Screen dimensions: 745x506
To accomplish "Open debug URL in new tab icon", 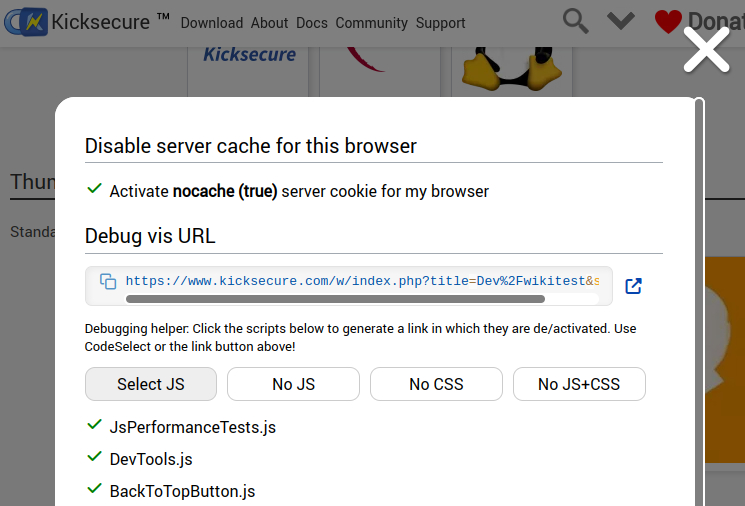I will point(633,286).
